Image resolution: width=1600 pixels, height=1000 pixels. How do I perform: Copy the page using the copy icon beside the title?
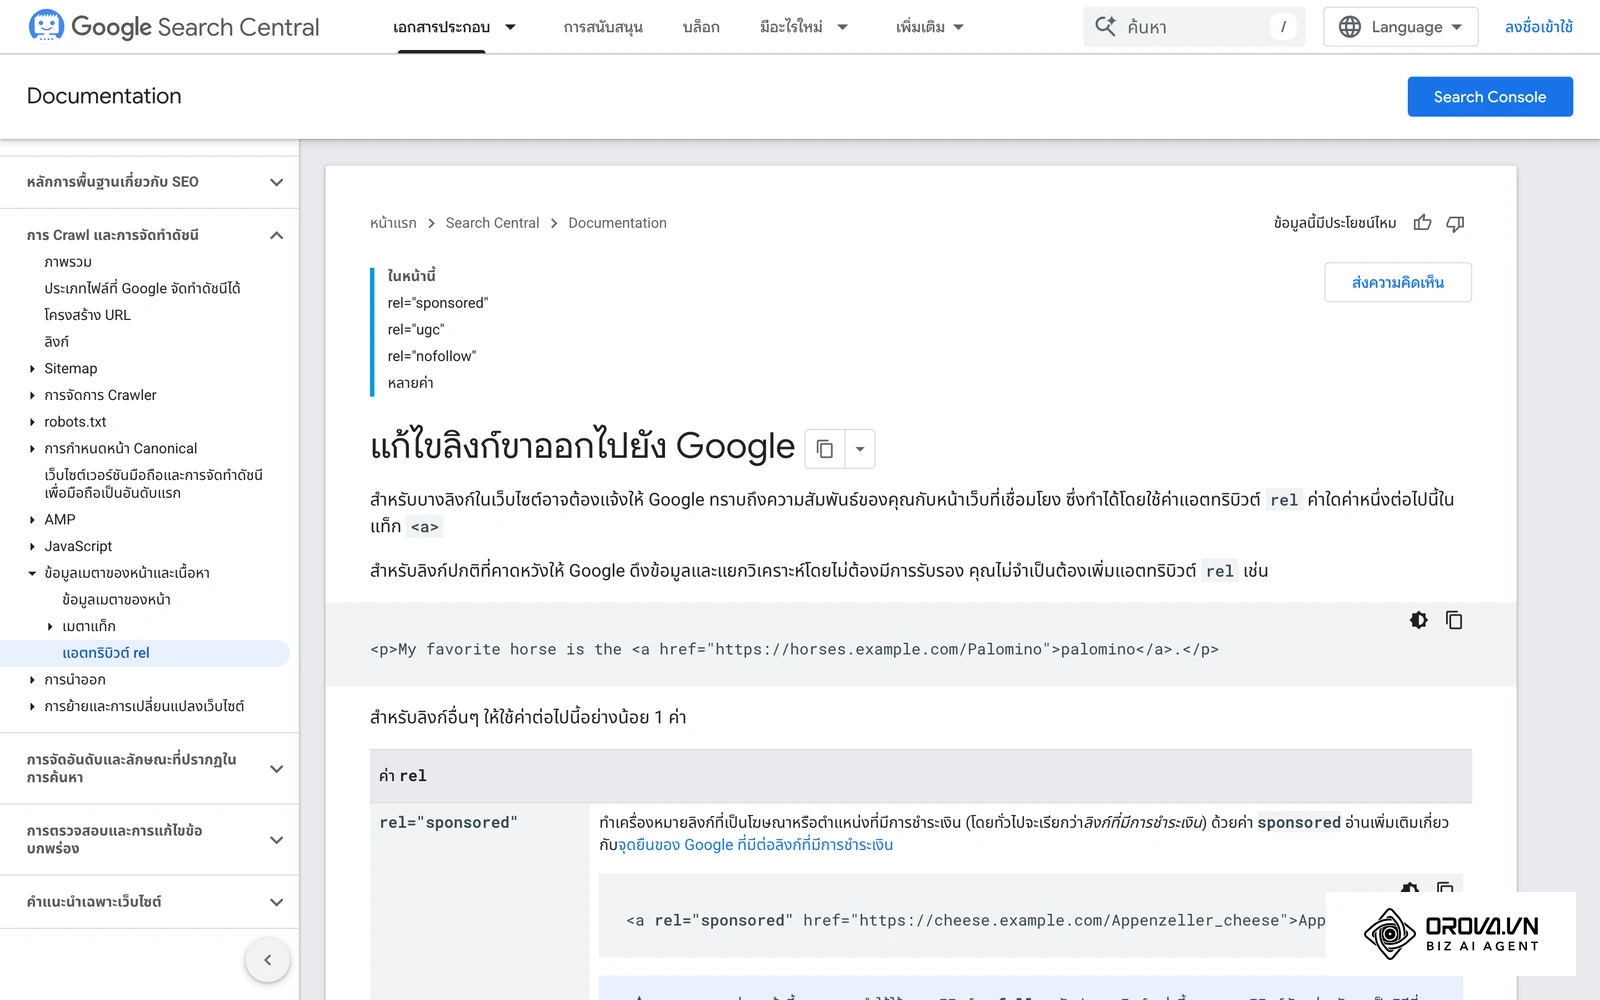tap(825, 449)
